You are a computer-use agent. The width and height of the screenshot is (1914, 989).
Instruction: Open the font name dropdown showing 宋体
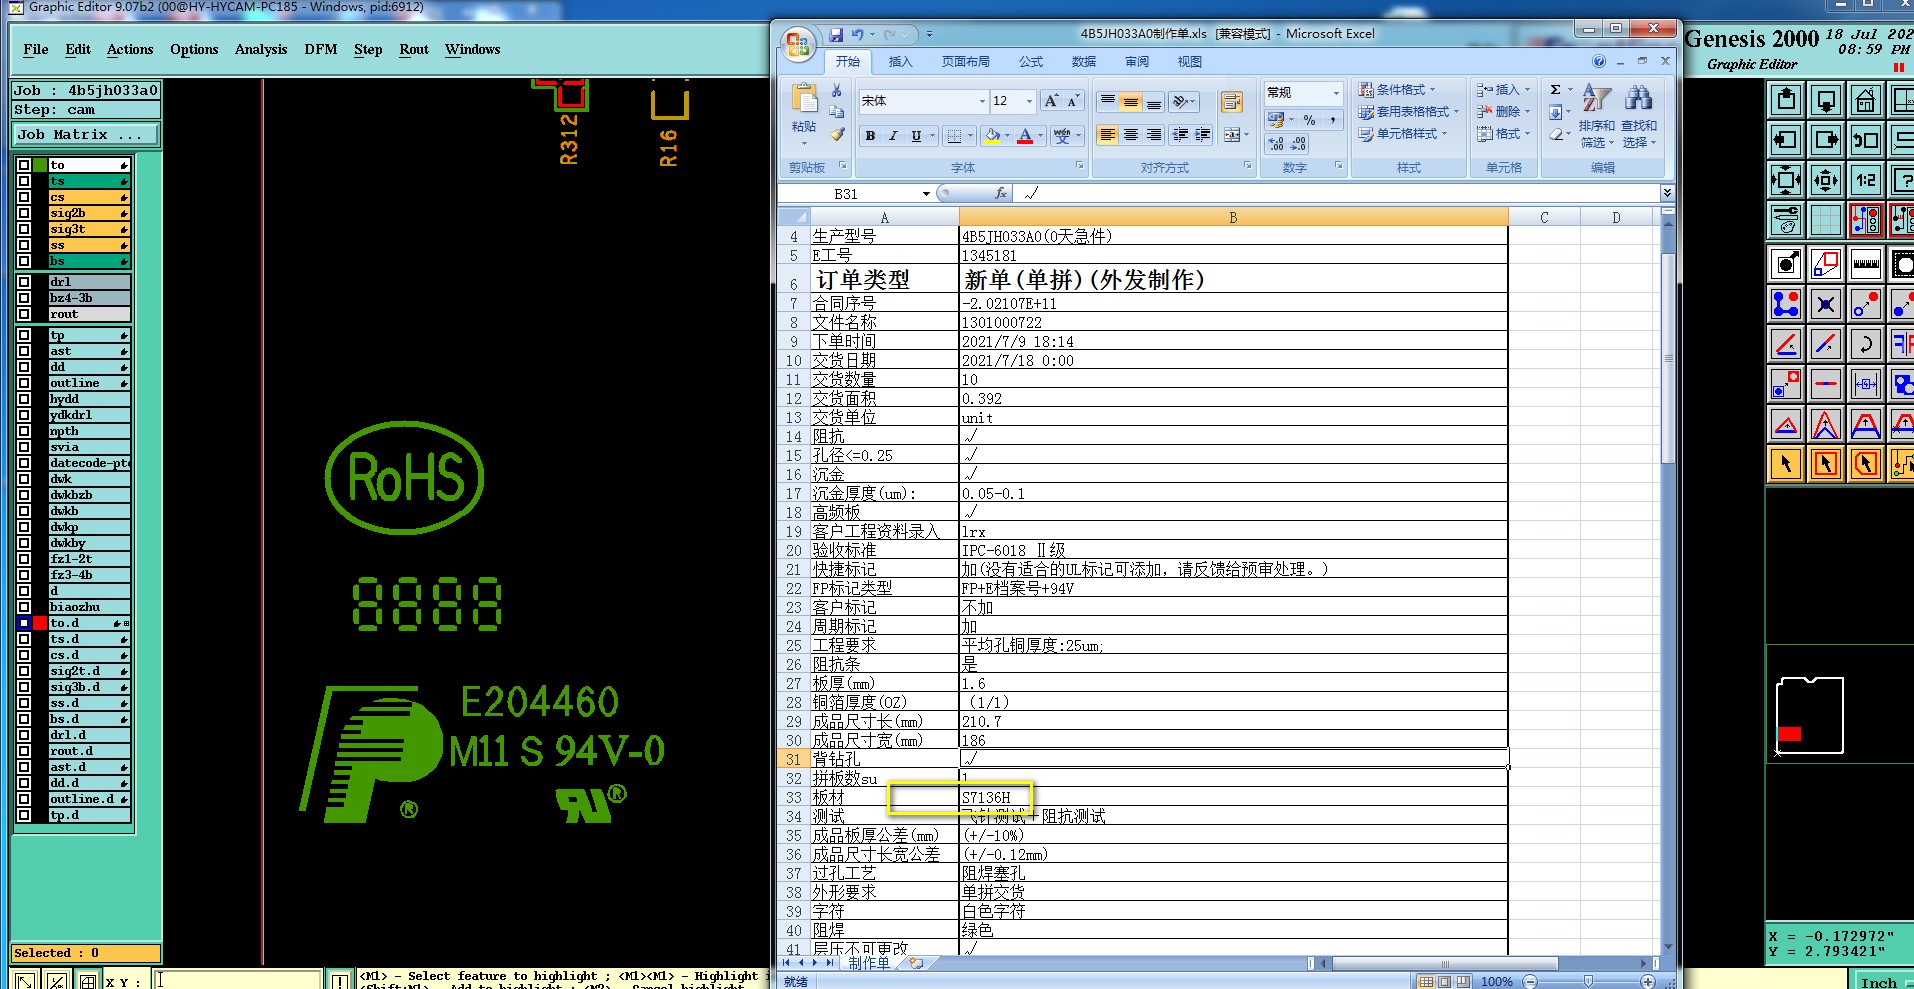[x=982, y=101]
